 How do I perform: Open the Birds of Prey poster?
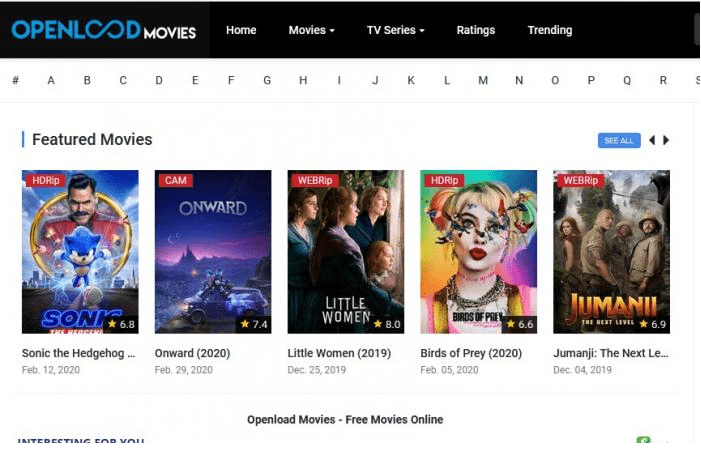478,252
